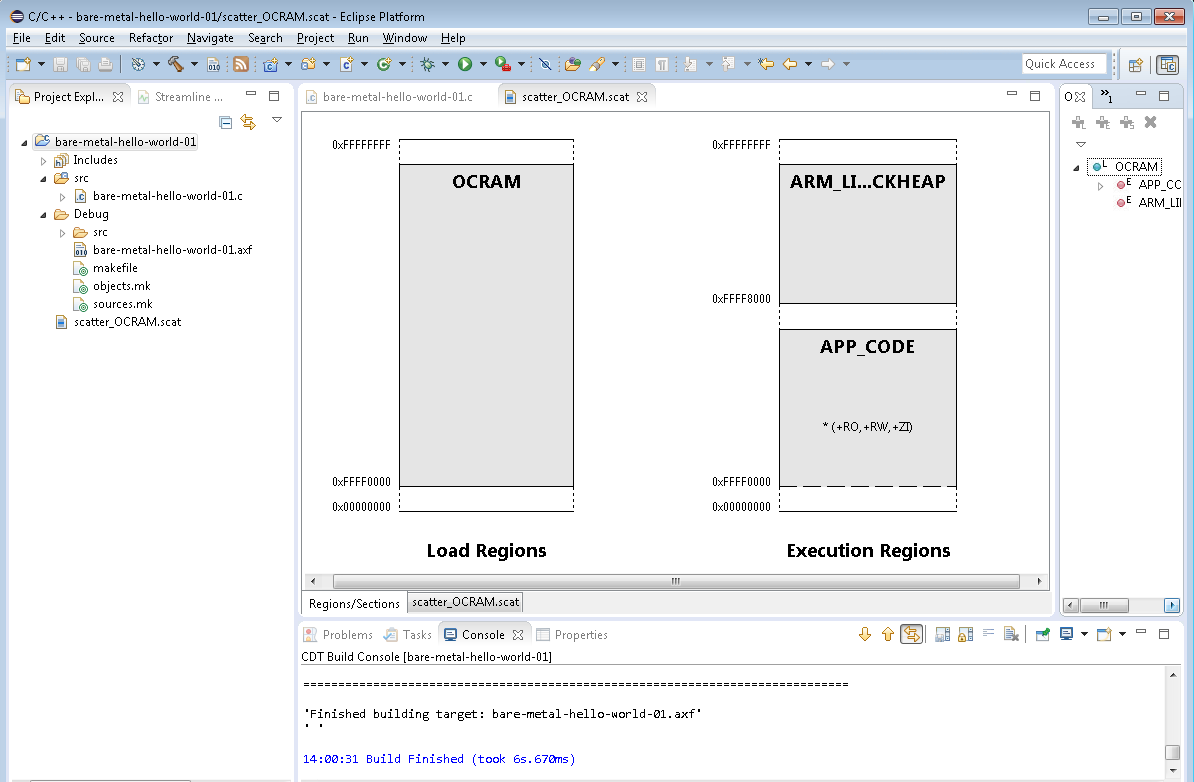
Task: Show next match arrow in Console
Action: click(x=865, y=634)
